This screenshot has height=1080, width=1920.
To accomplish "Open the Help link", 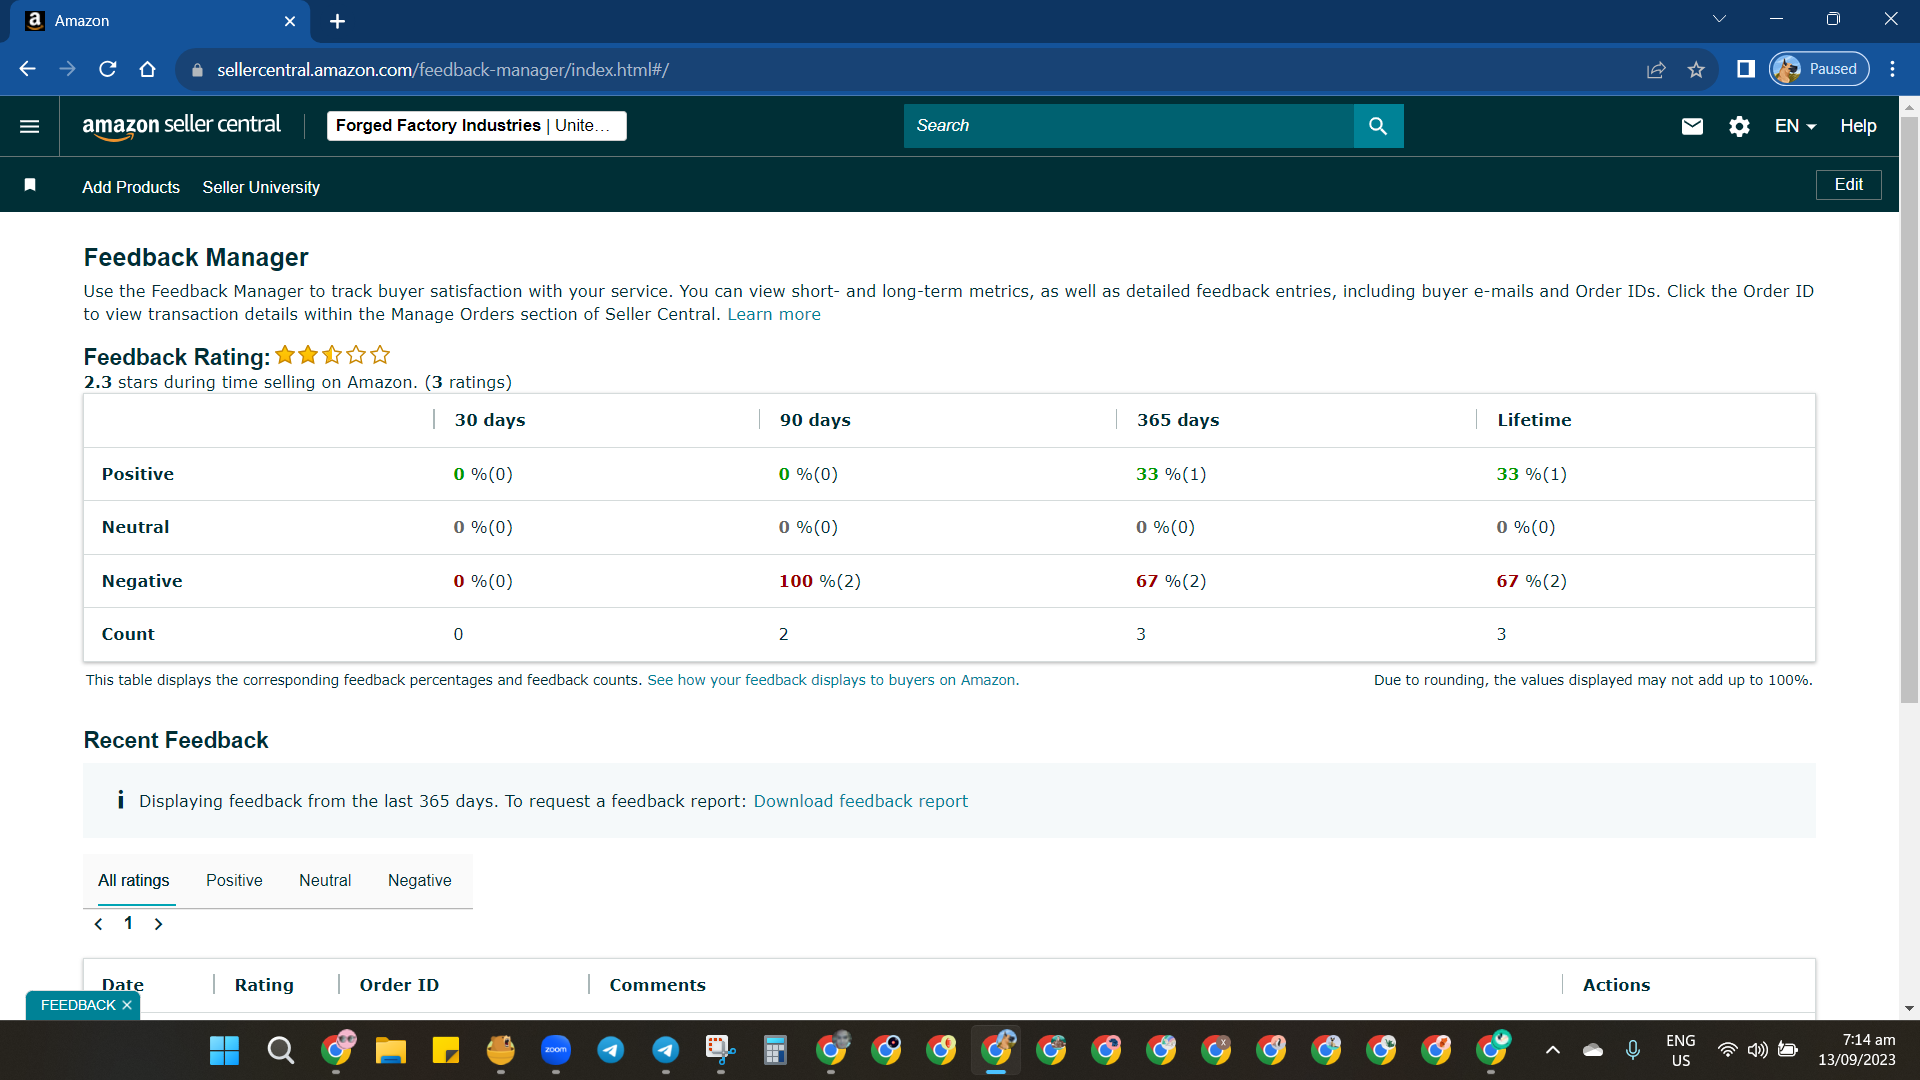I will click(1858, 126).
